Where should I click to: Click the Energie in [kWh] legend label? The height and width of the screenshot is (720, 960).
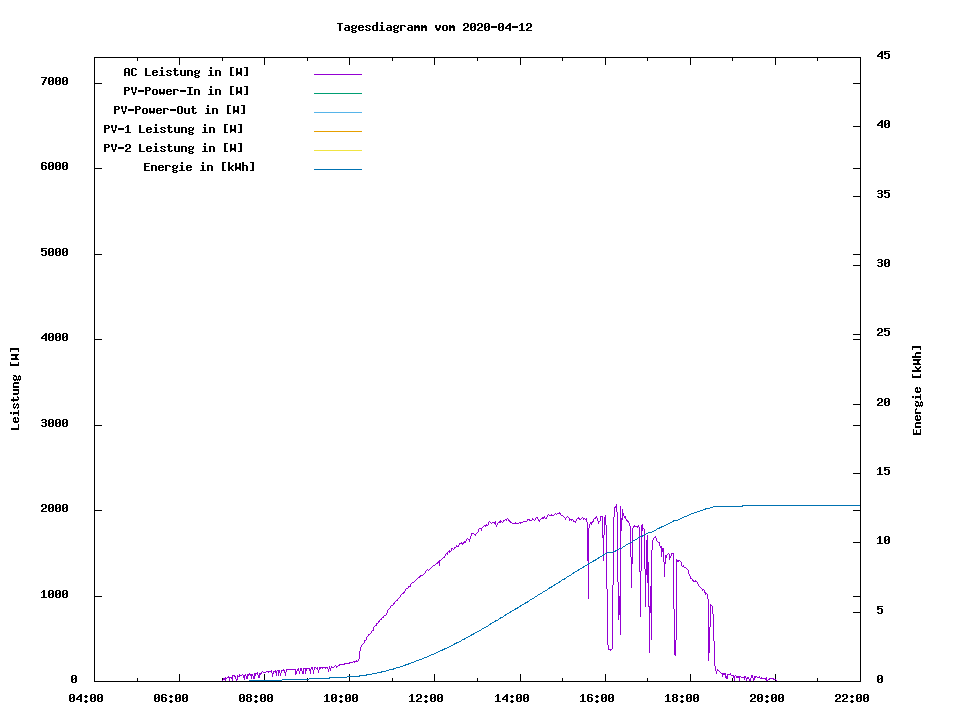click(x=199, y=167)
